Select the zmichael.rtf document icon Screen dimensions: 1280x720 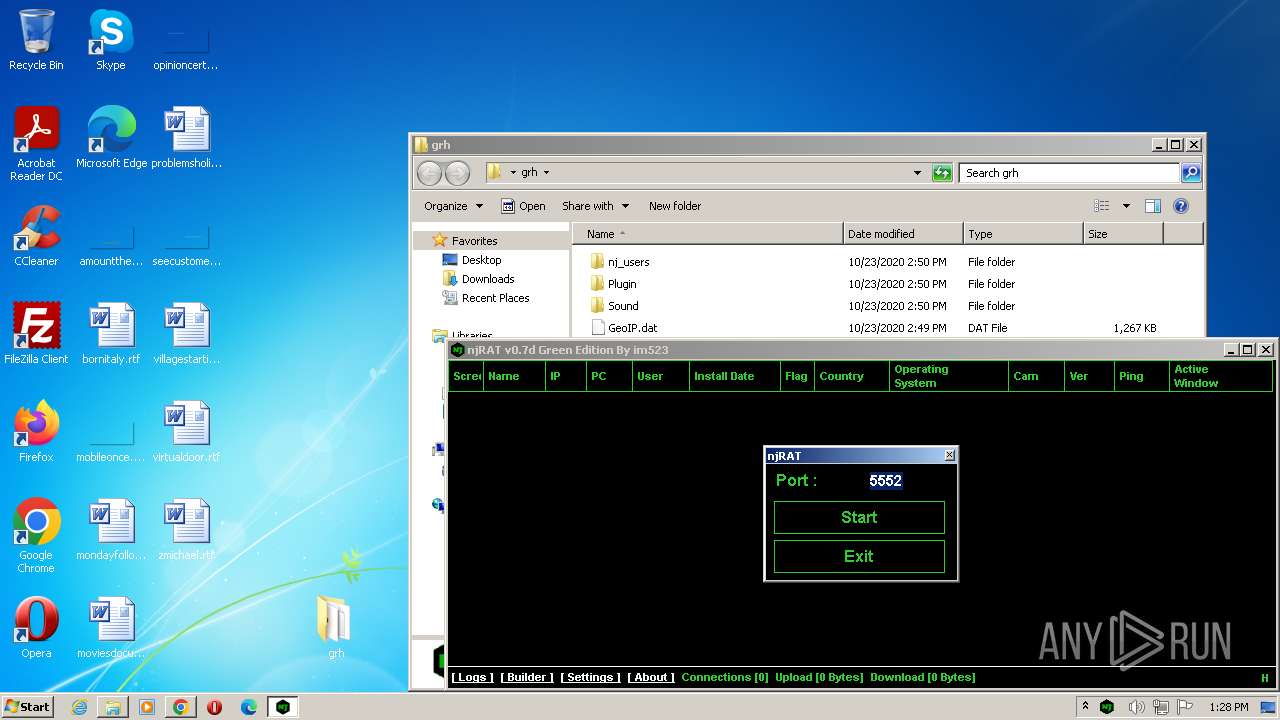(x=186, y=530)
